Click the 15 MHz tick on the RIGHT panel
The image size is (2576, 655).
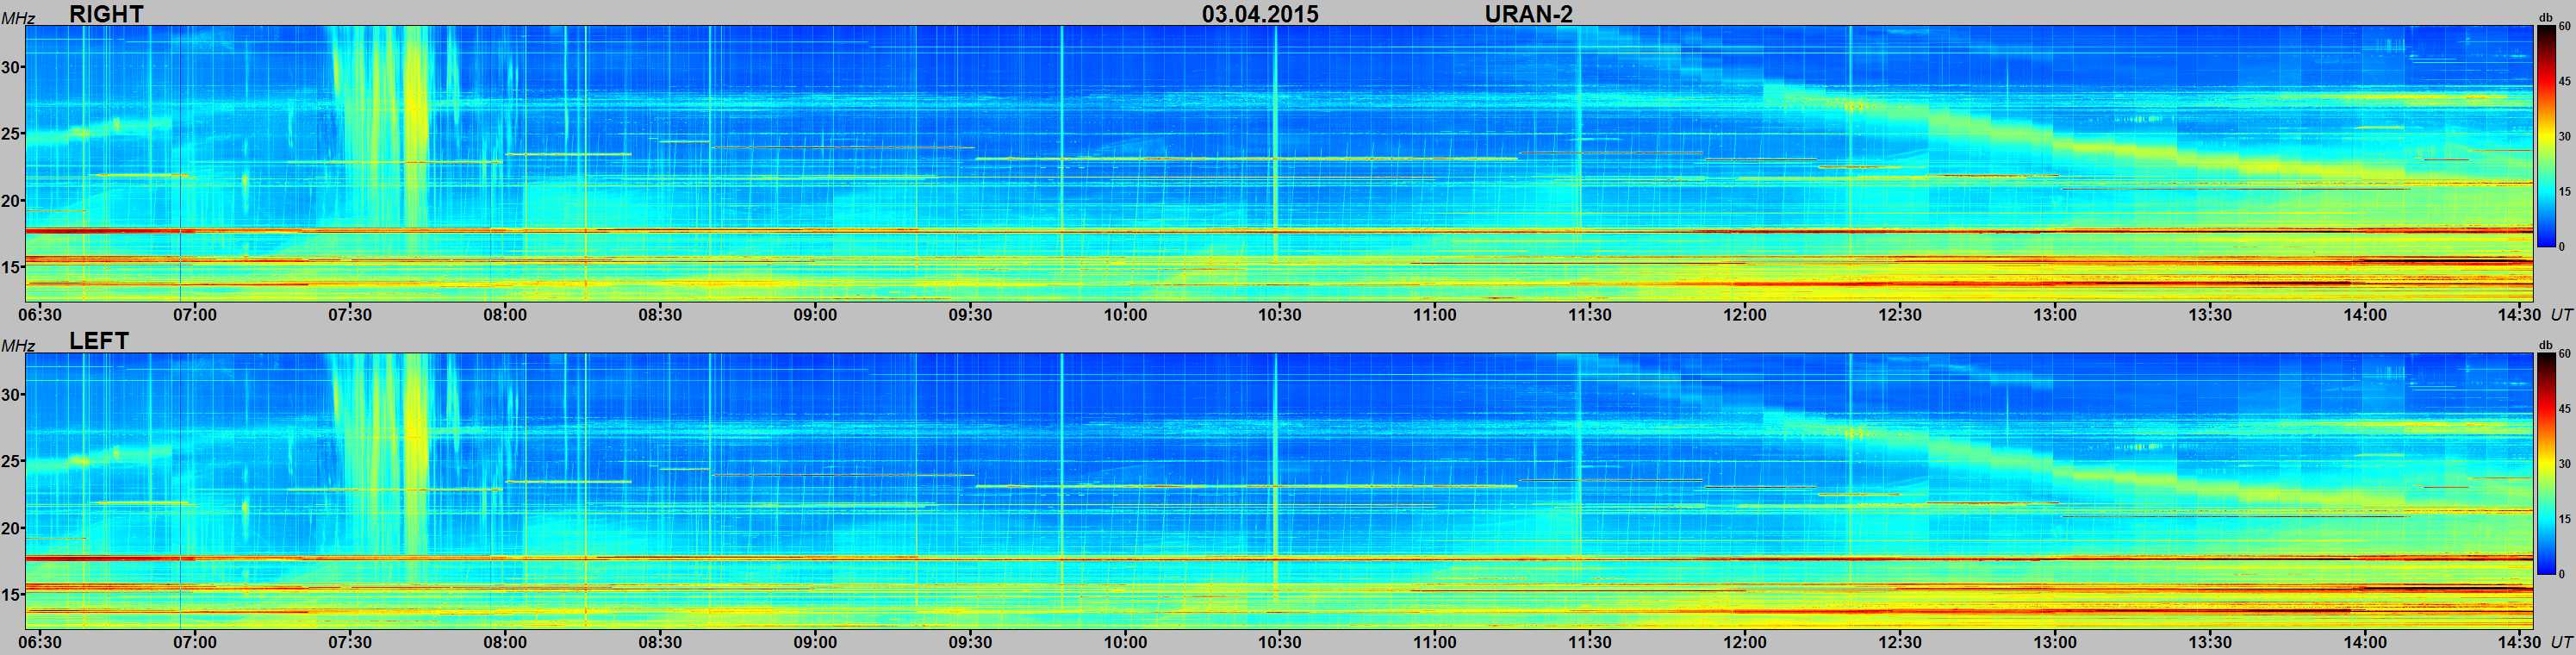pos(12,267)
